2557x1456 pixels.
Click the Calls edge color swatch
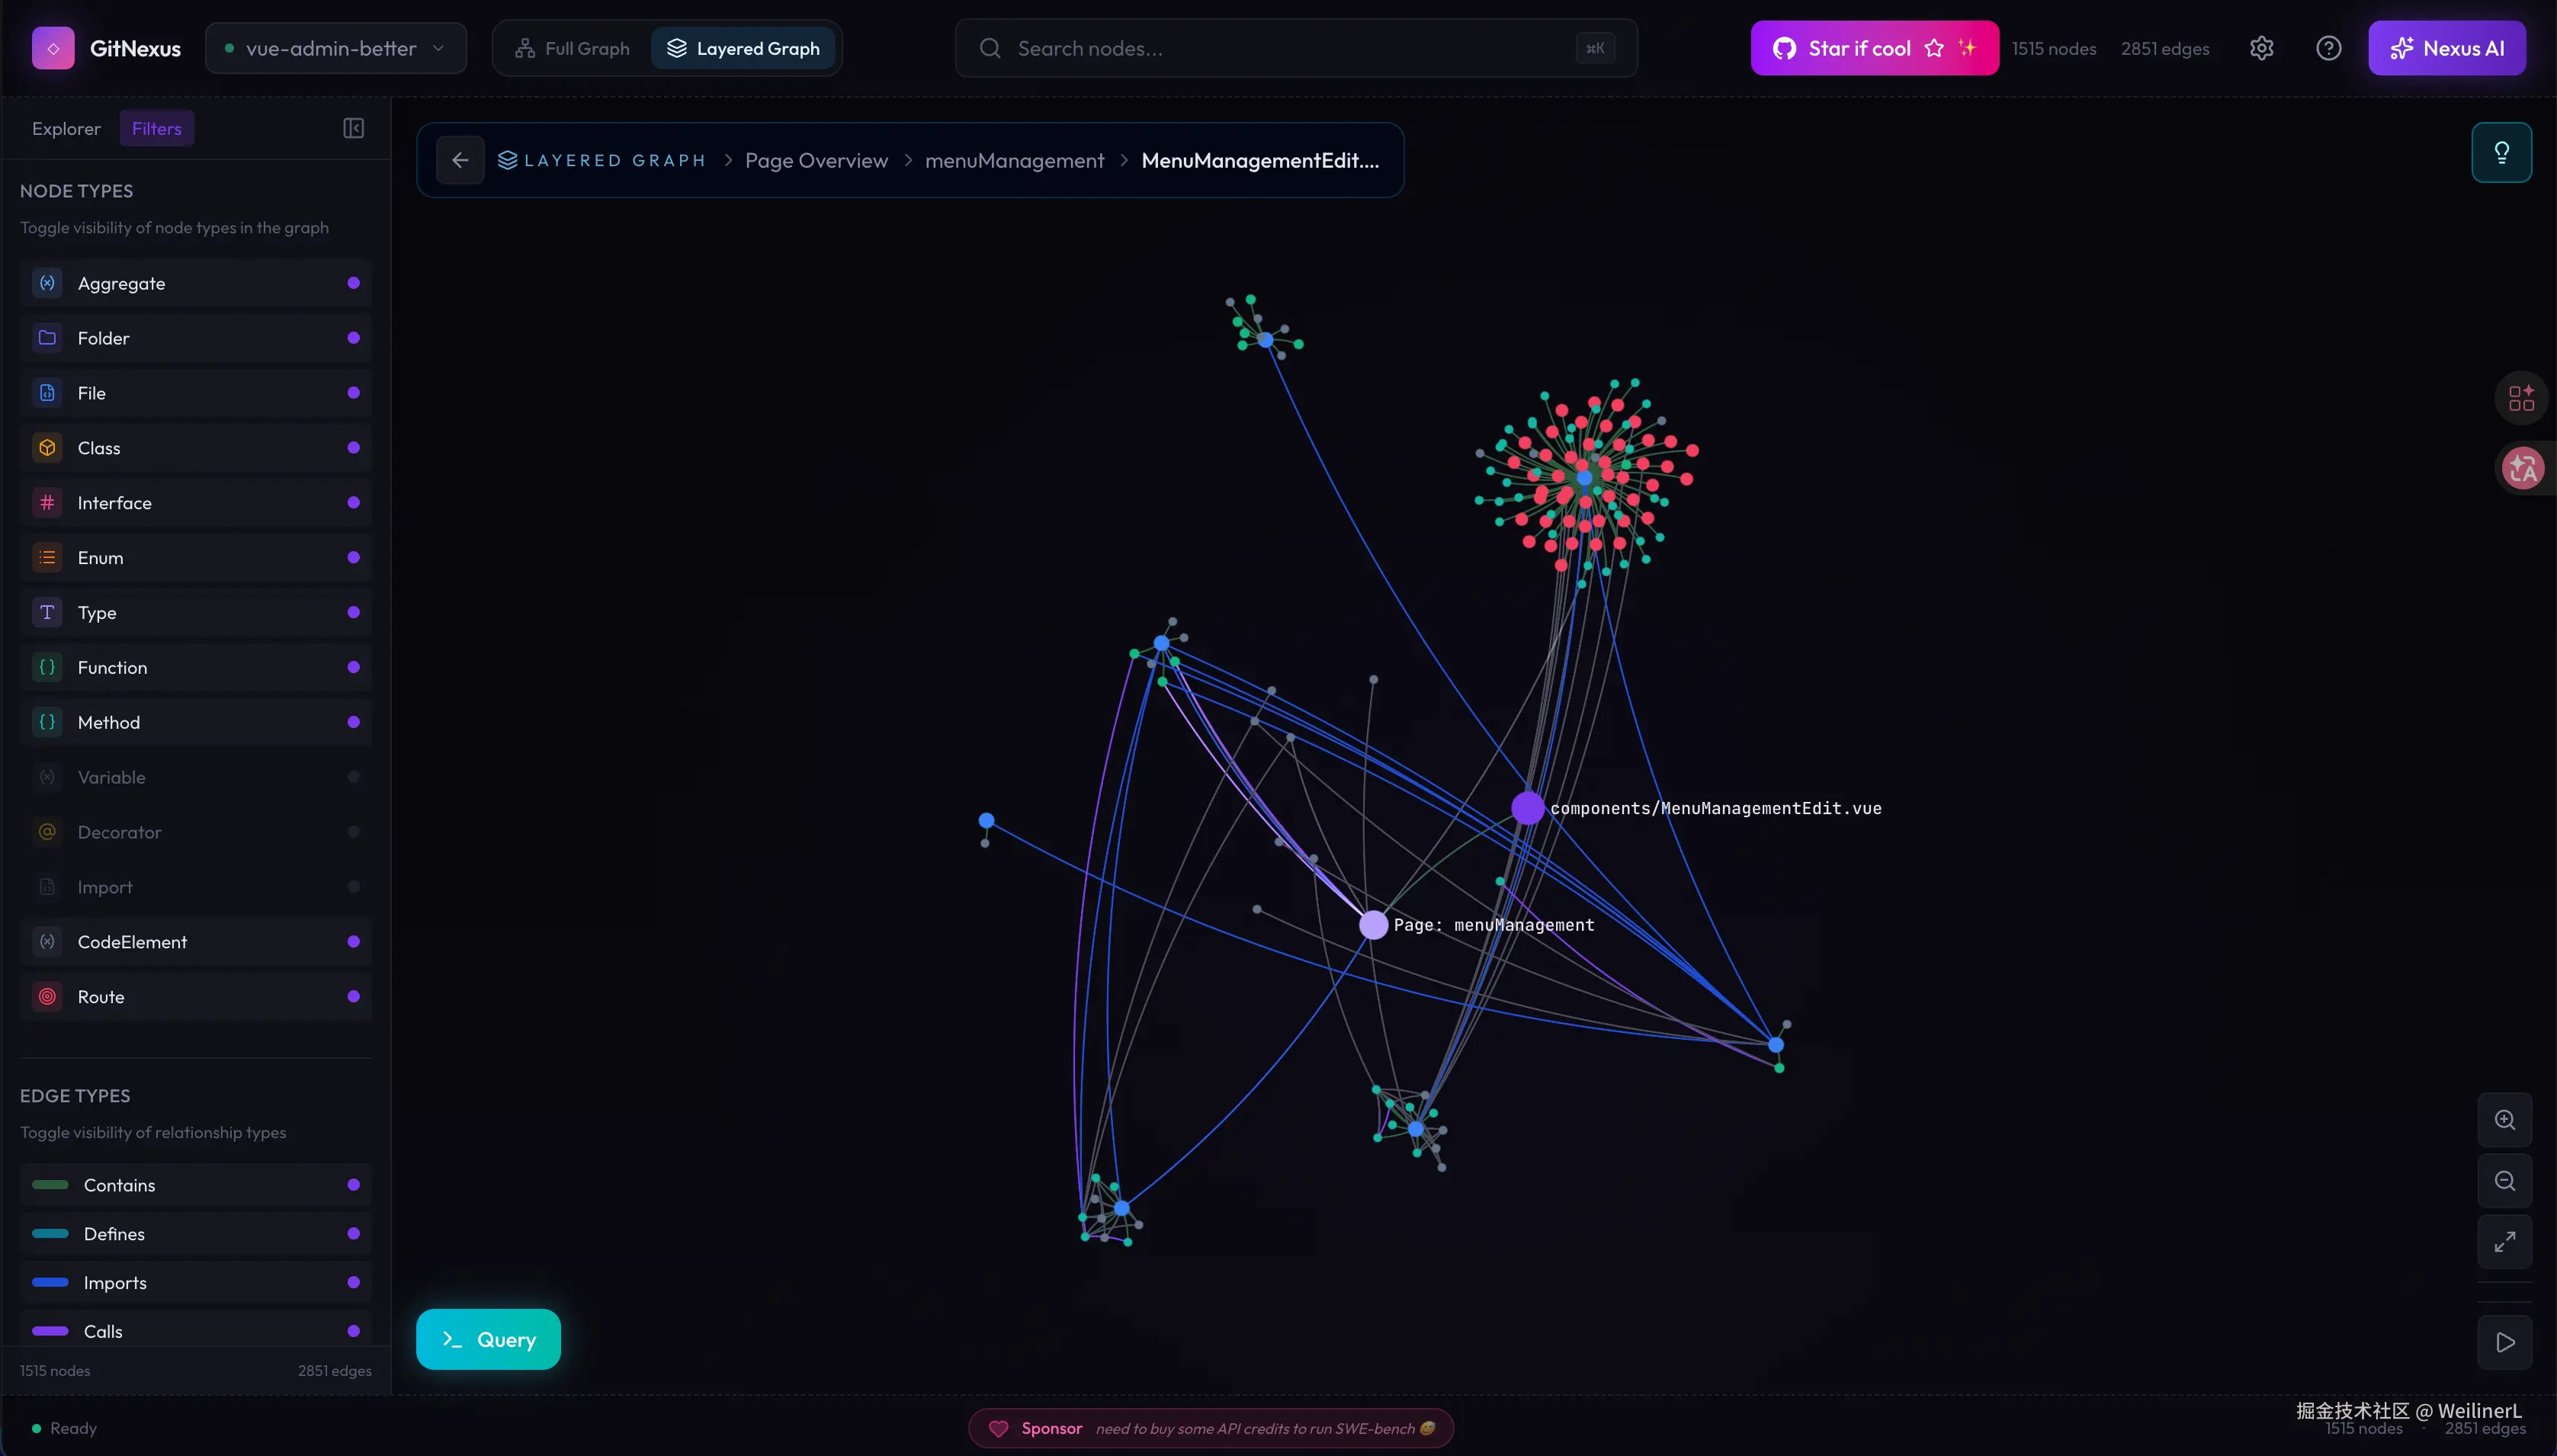[x=50, y=1331]
